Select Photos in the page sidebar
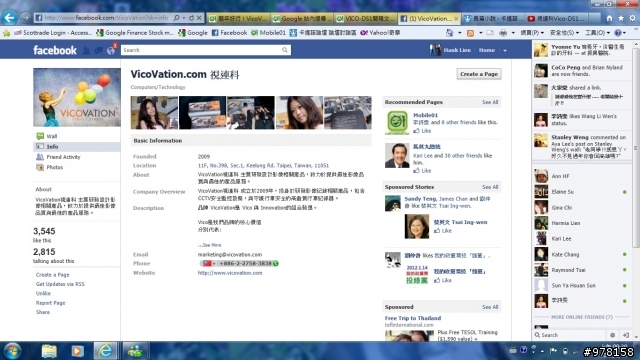The image size is (640, 360). click(55, 167)
